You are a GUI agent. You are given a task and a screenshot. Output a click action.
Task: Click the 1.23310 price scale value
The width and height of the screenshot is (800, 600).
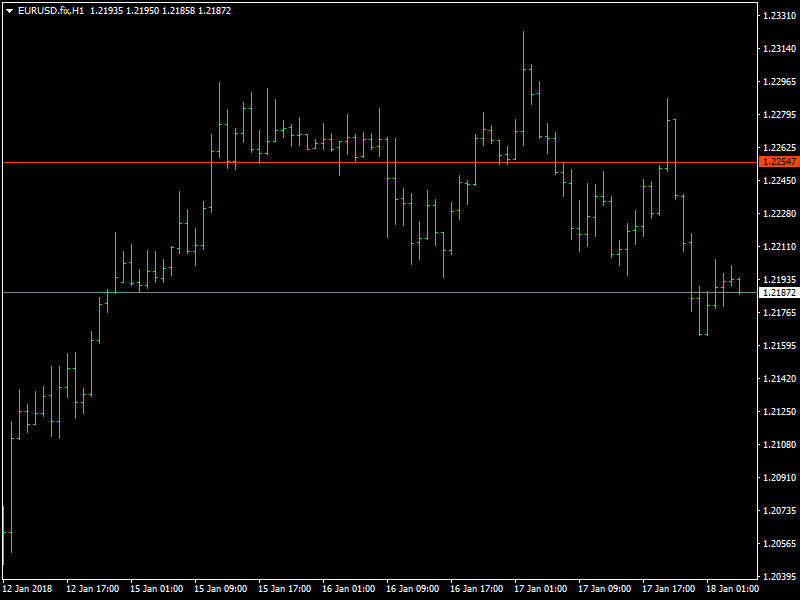(x=779, y=15)
